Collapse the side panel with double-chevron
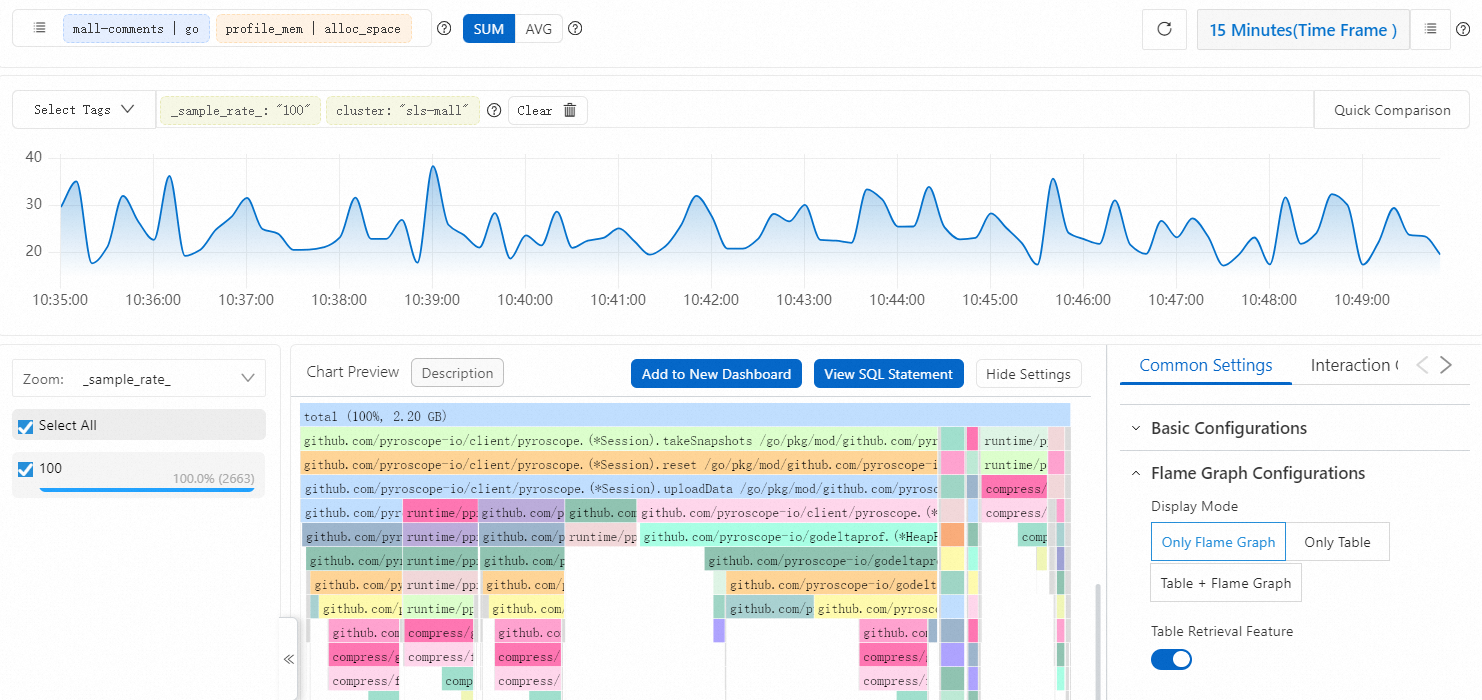 pyautogui.click(x=288, y=659)
